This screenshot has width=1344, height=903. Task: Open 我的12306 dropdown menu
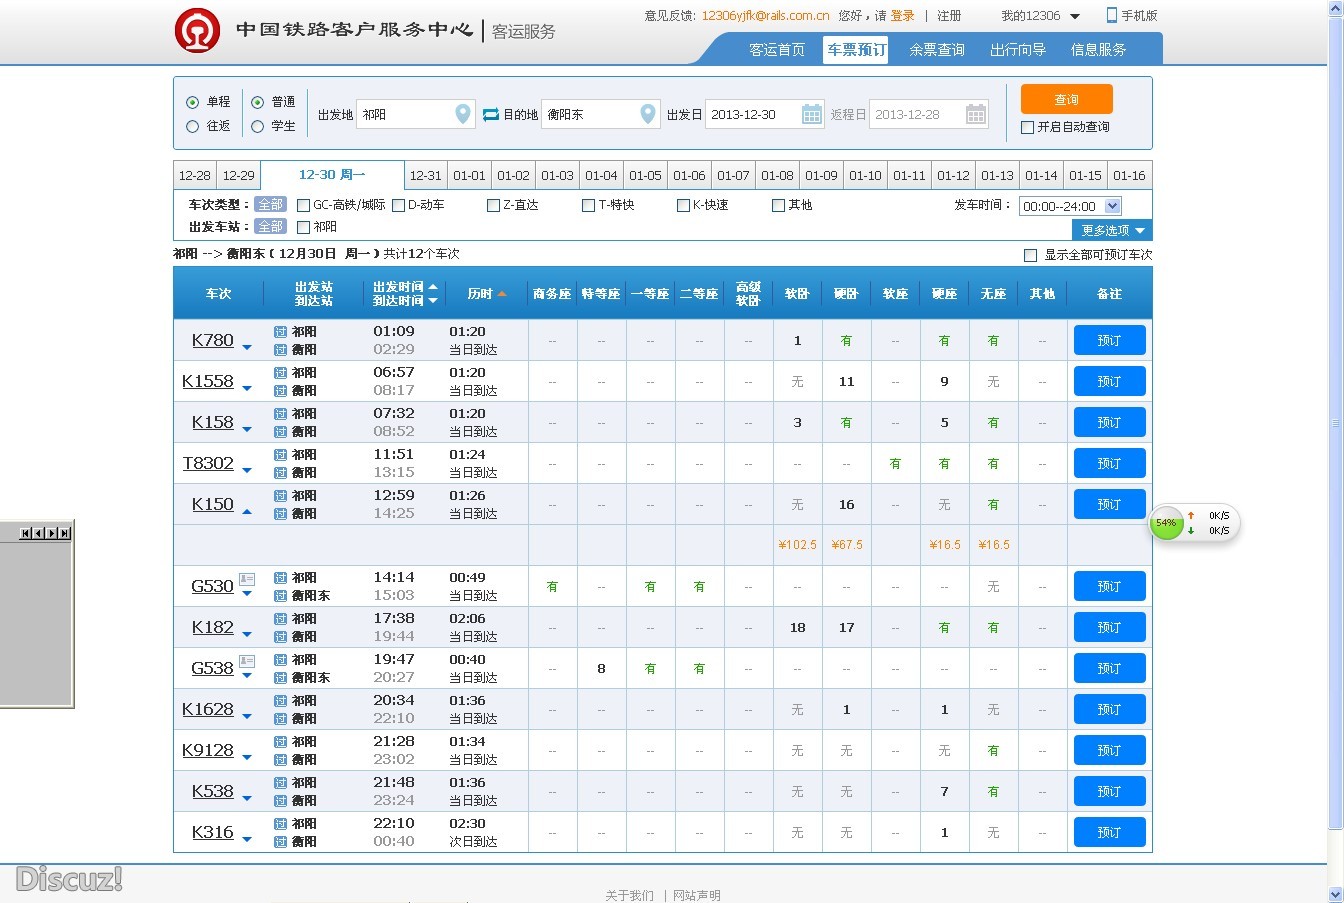tap(1040, 16)
